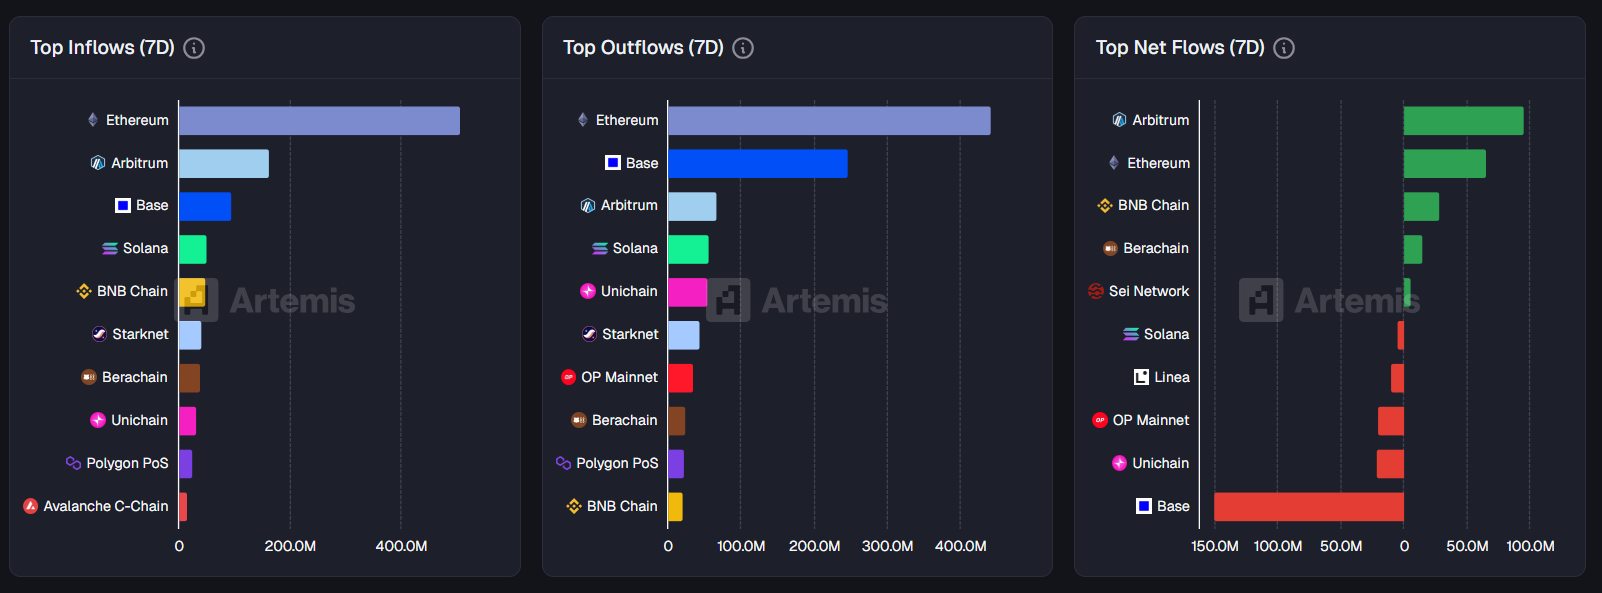This screenshot has height=593, width=1602.
Task: Select the Starknet bar in Top Outflows
Action: pyautogui.click(x=684, y=336)
